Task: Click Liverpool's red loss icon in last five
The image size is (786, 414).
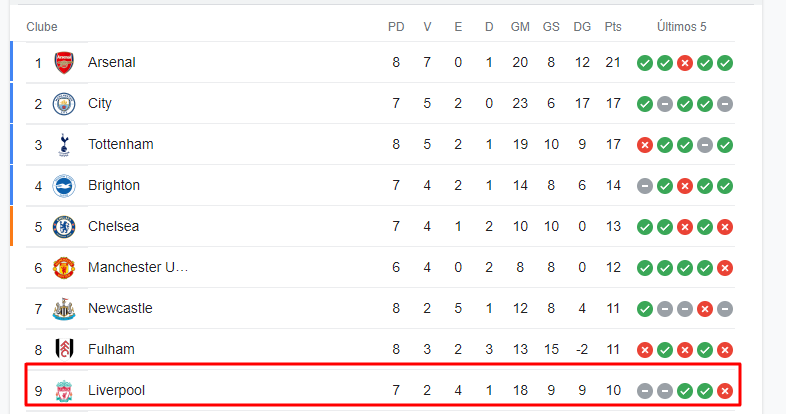Action: pos(725,391)
